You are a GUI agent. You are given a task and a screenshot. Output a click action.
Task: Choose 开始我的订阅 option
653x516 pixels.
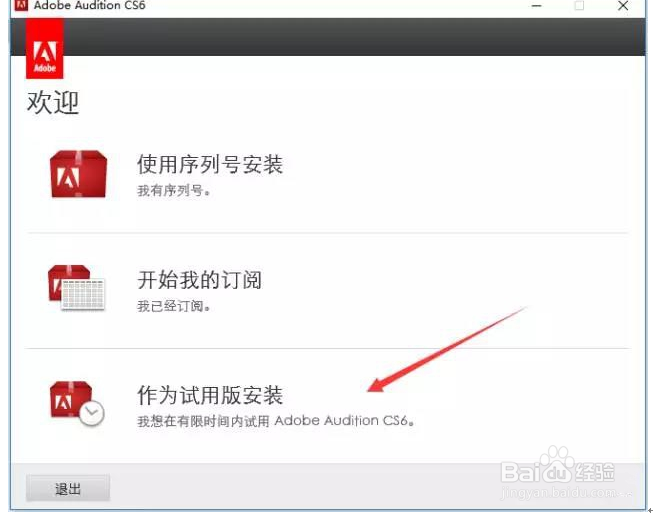(x=200, y=279)
